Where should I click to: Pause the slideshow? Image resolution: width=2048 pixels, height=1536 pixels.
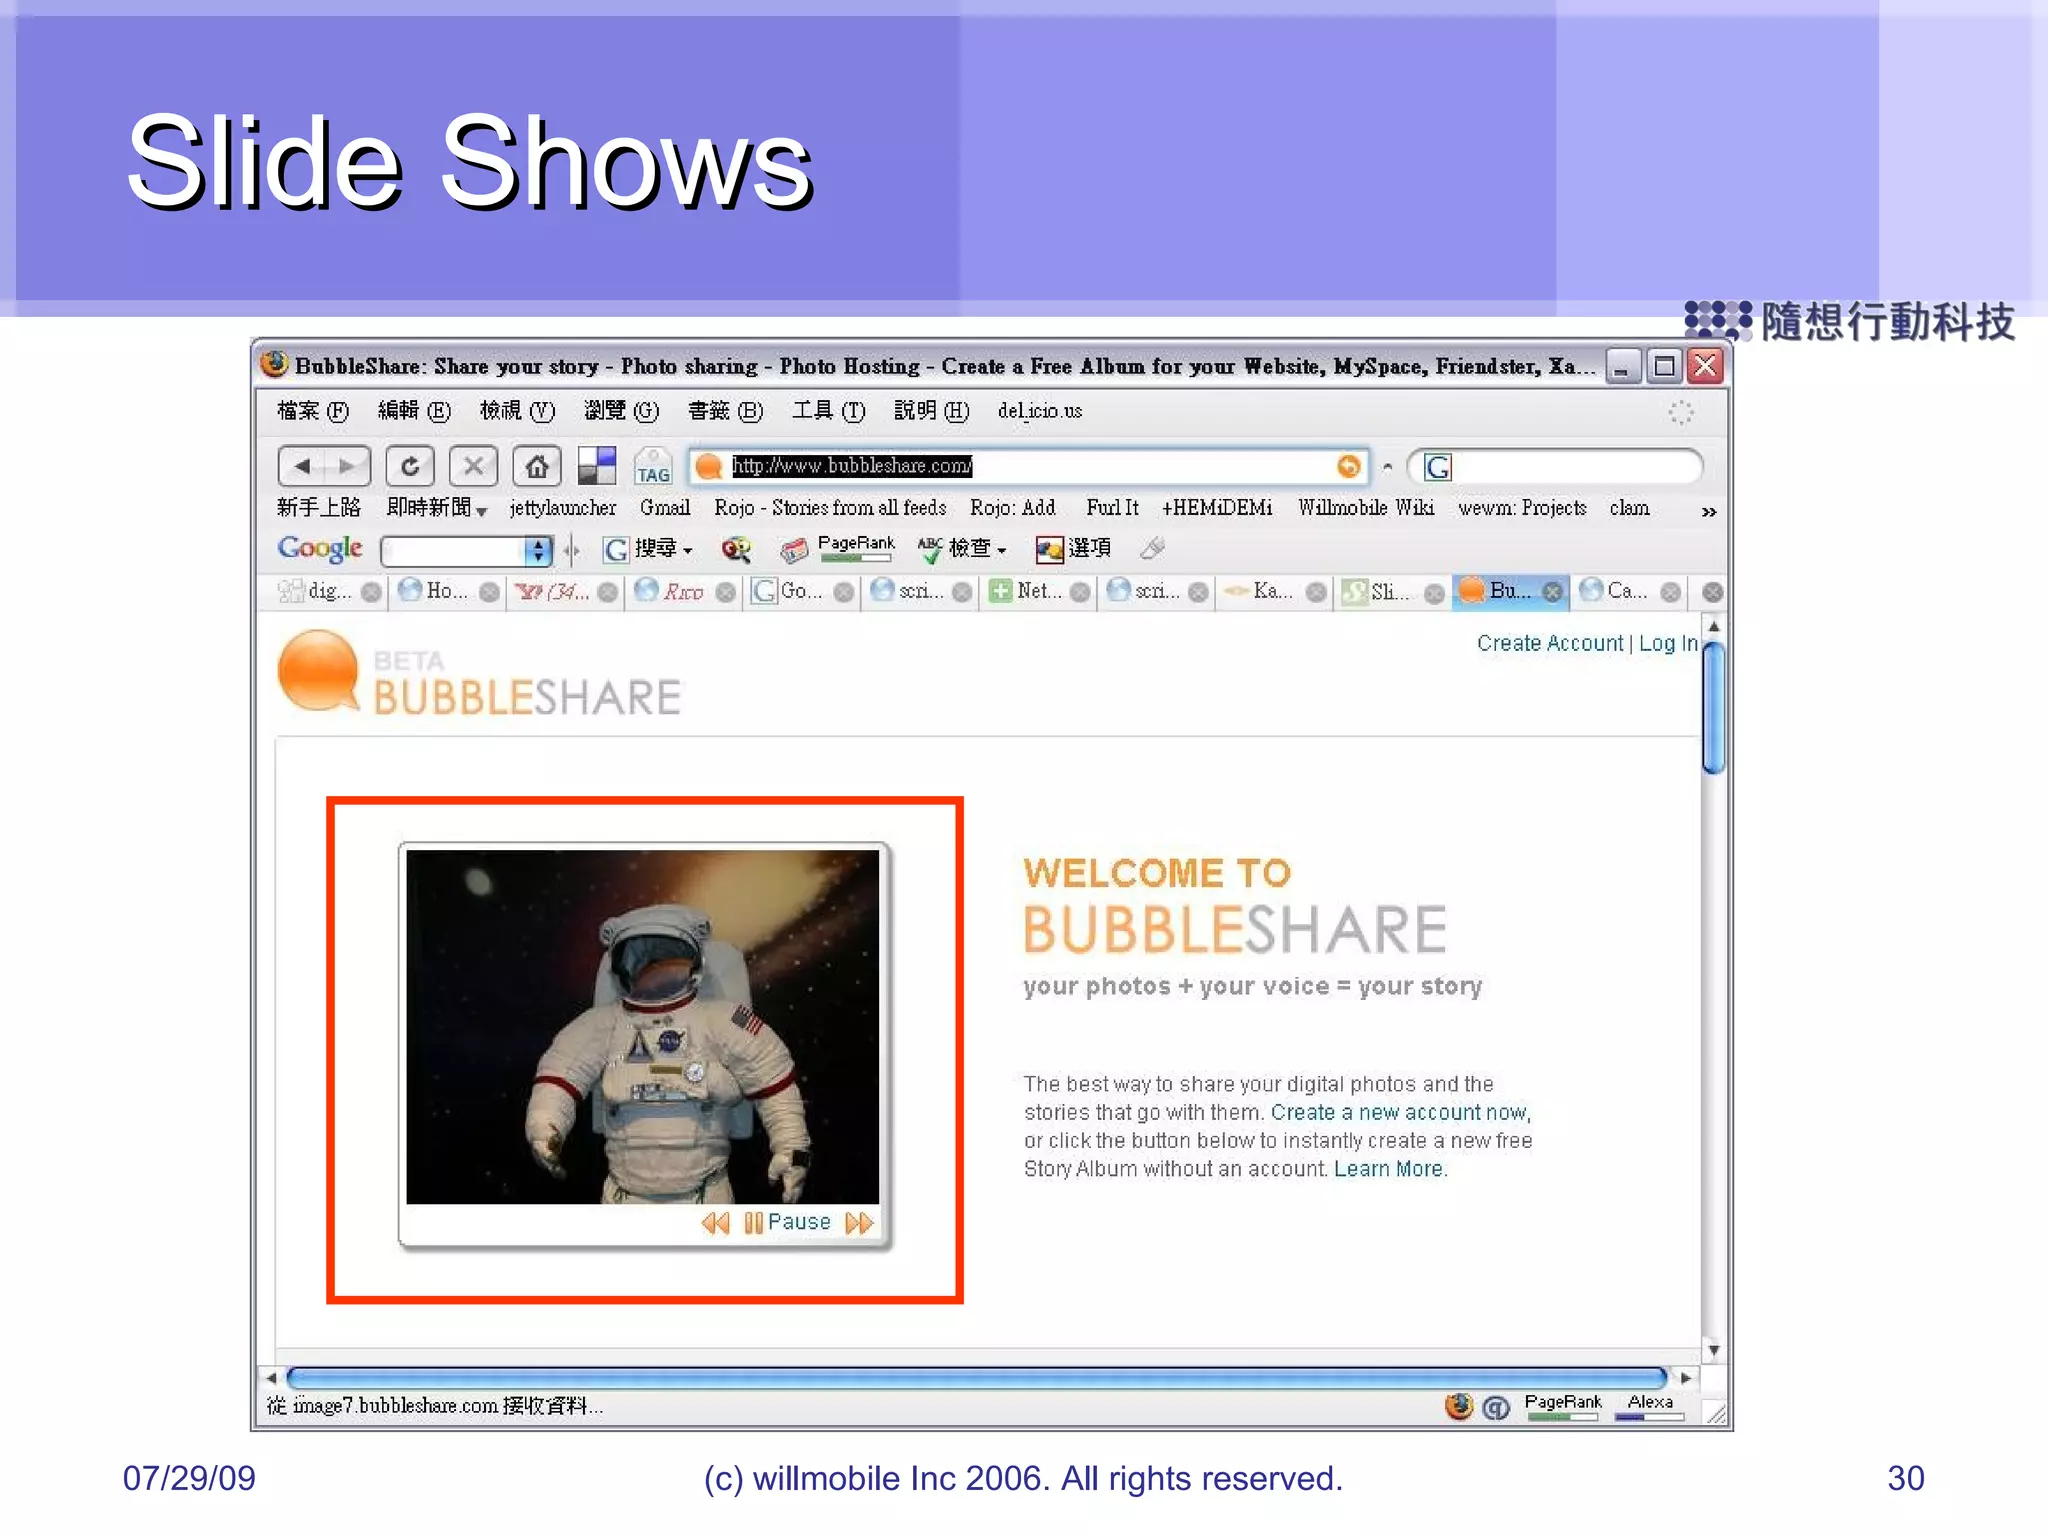point(788,1222)
